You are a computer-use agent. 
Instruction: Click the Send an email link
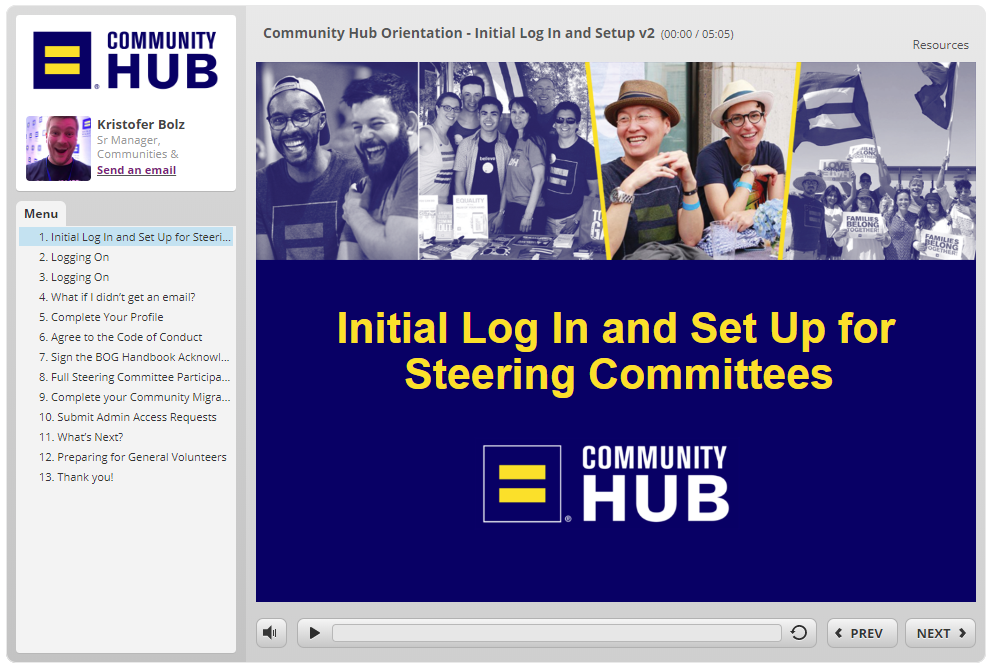pos(137,170)
